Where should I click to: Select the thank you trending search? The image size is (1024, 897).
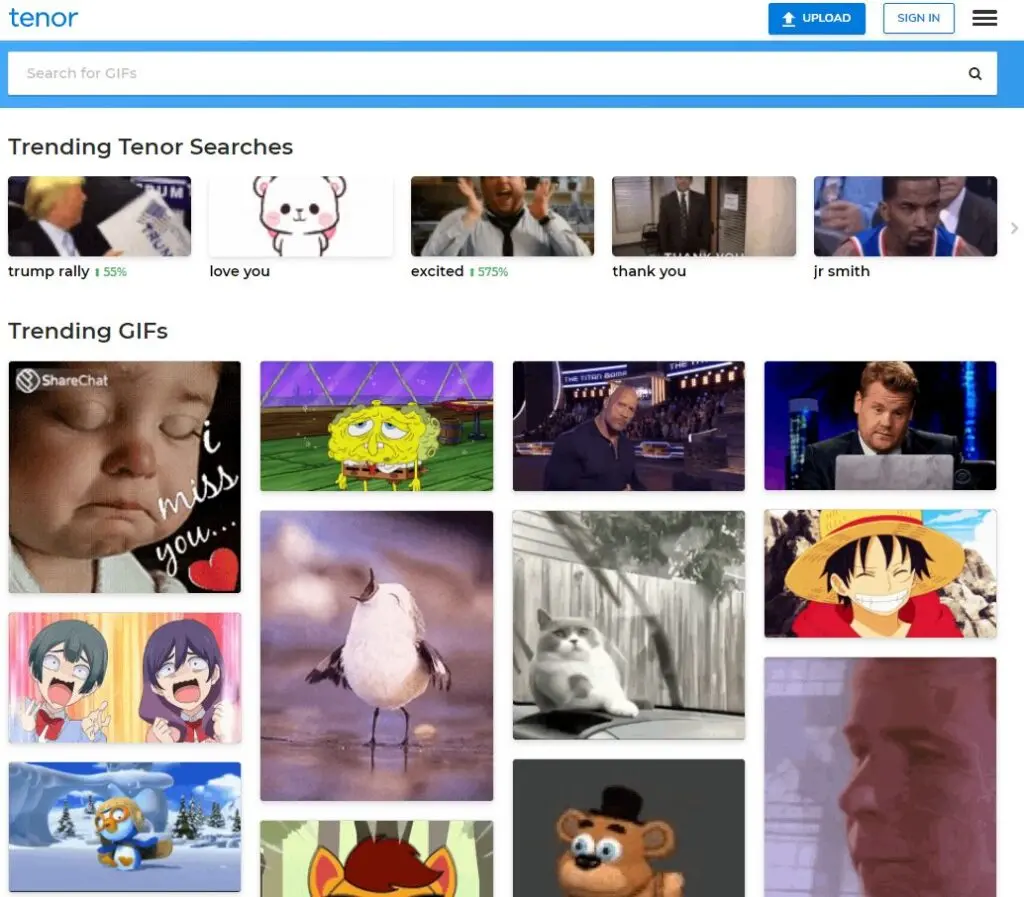(703, 217)
